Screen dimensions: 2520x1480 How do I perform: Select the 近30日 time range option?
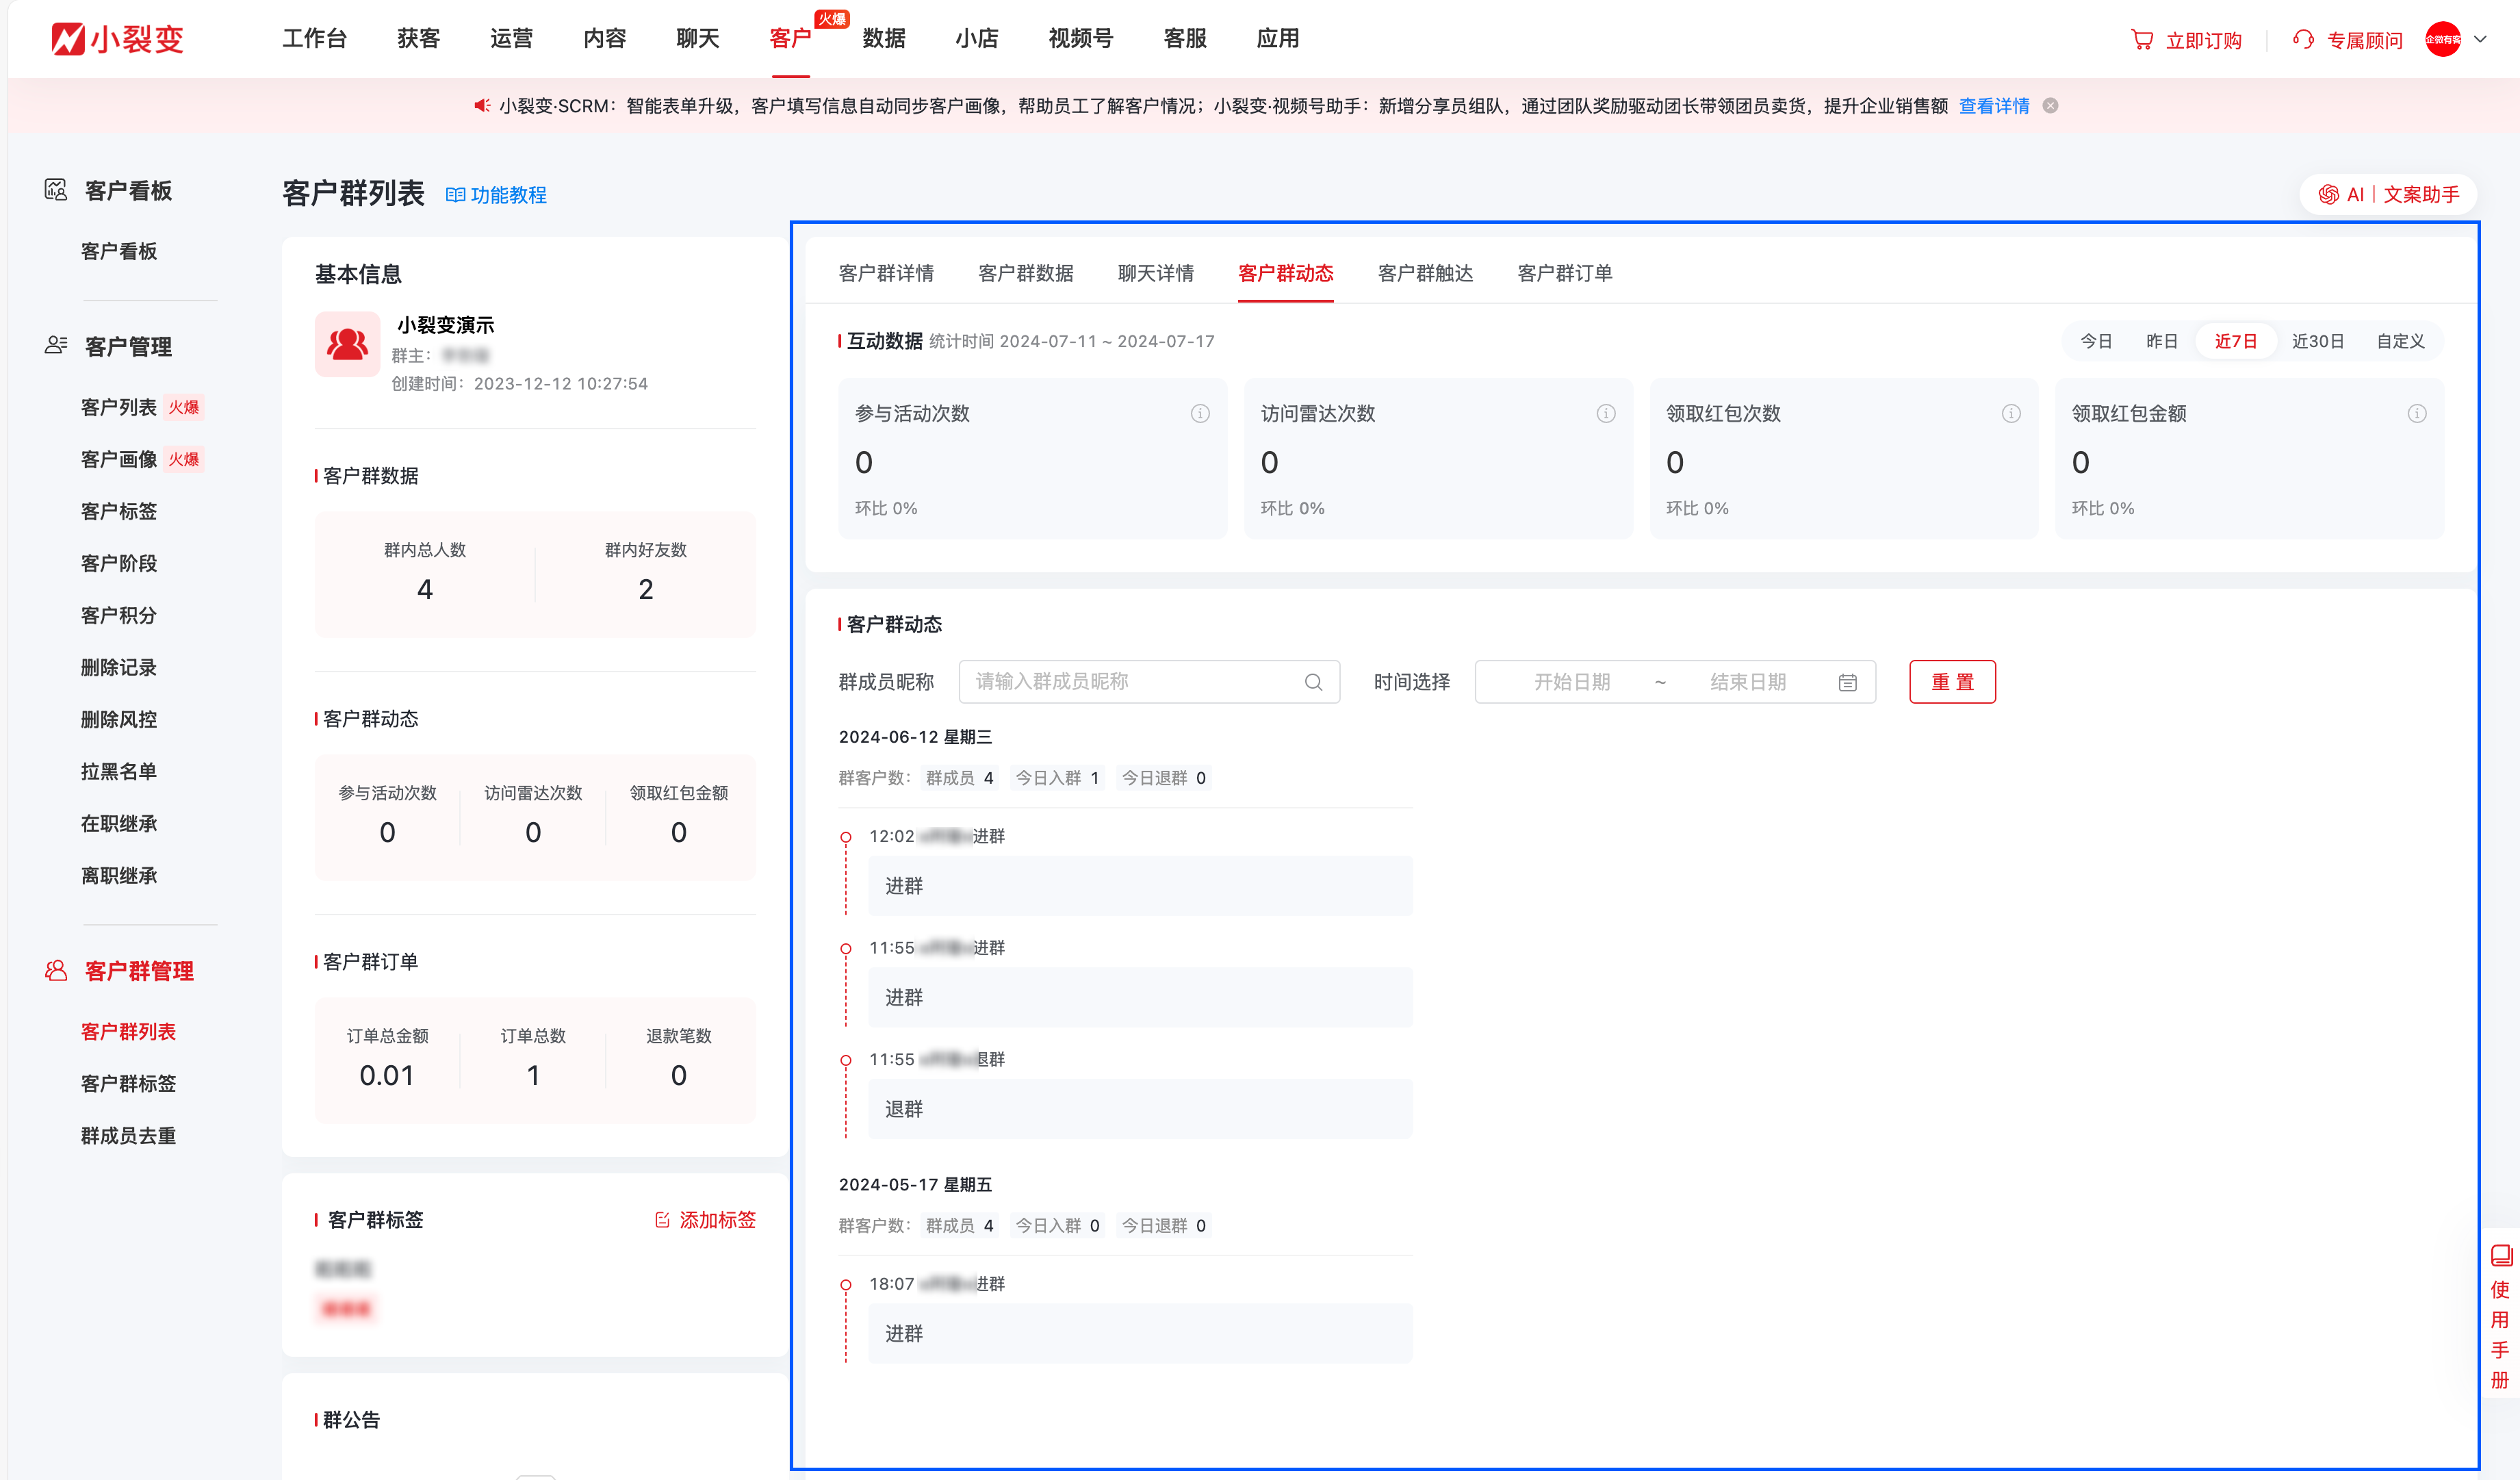[x=2317, y=341]
